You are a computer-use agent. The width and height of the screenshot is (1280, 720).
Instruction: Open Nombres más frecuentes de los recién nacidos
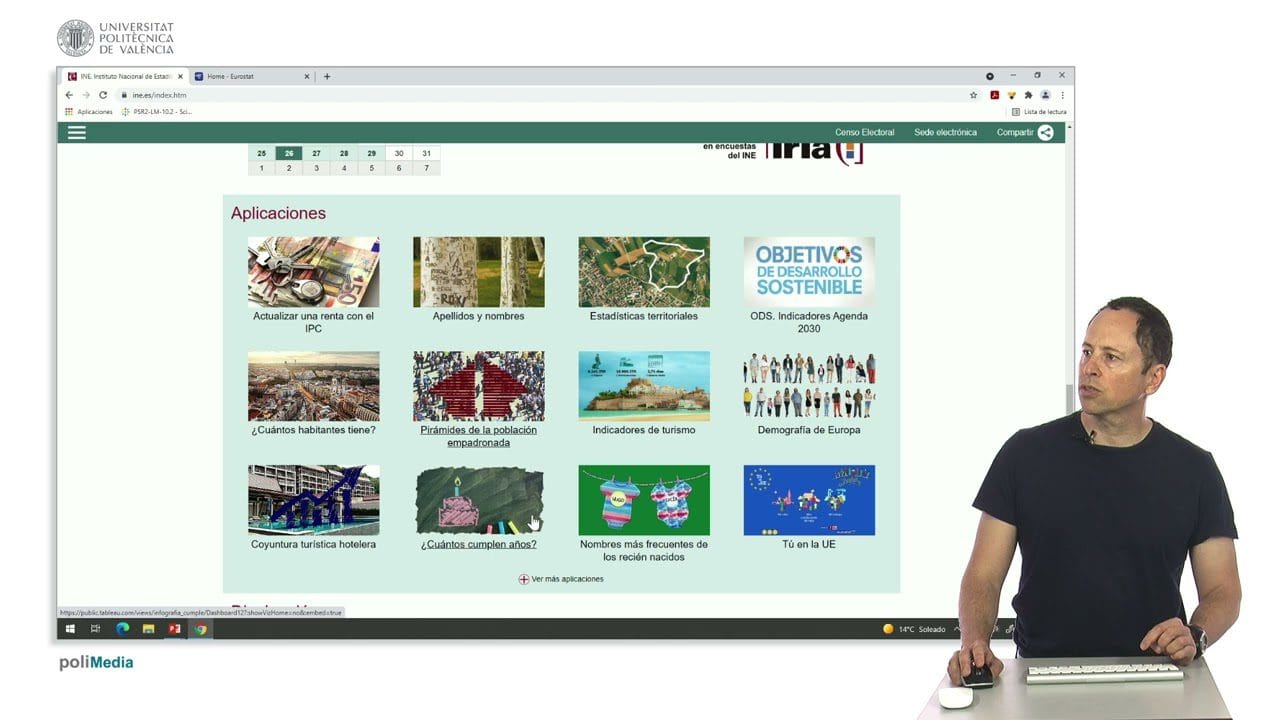(644, 550)
